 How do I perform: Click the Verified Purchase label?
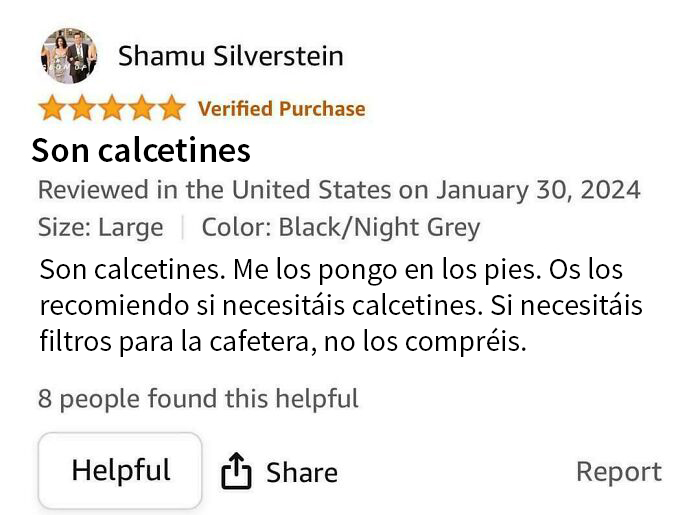coord(282,109)
